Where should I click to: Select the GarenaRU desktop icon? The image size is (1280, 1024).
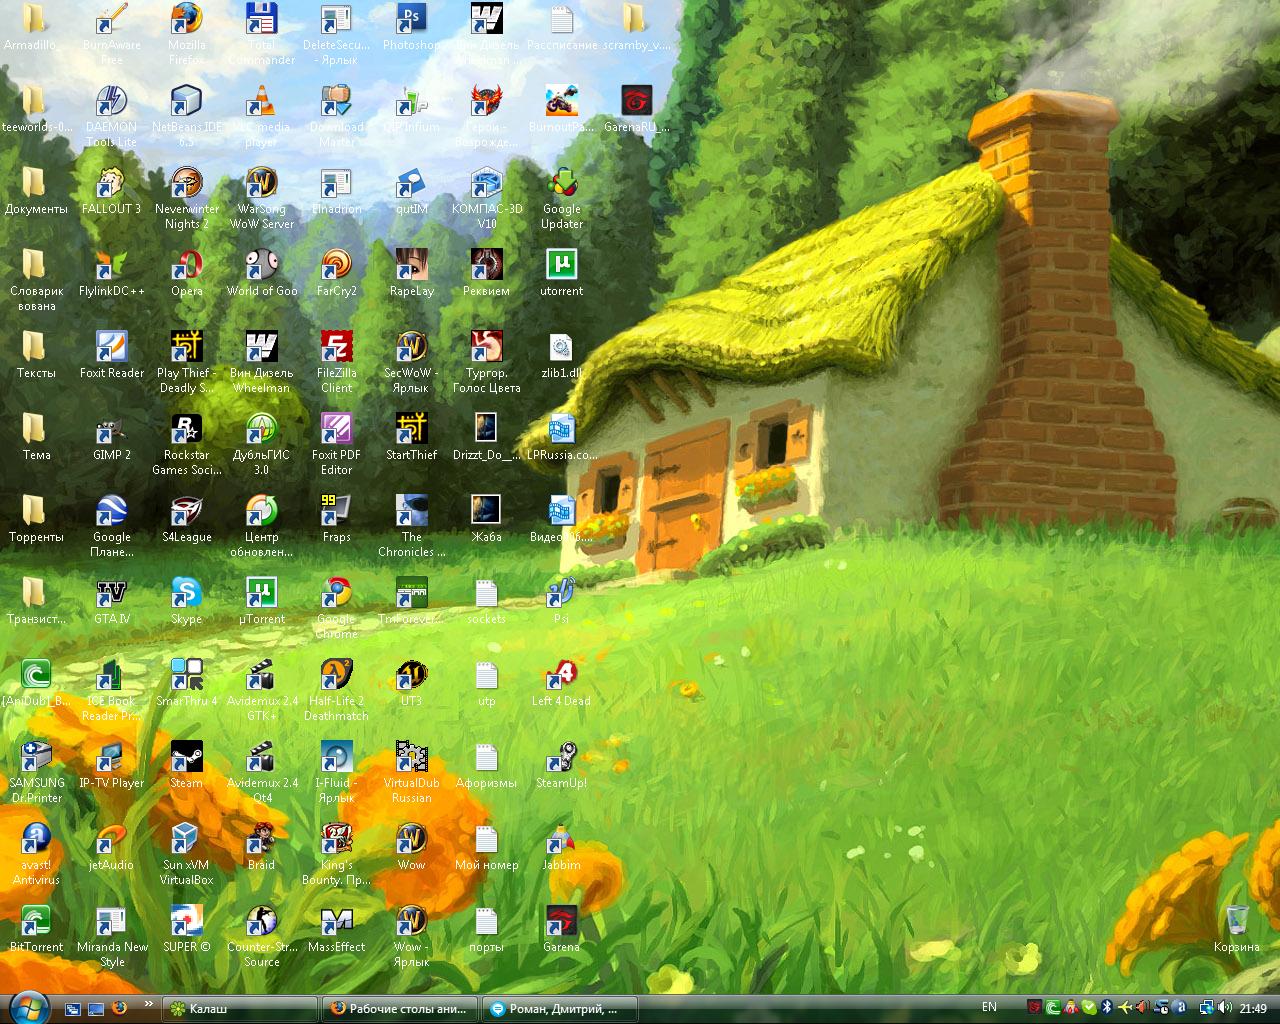[637, 109]
